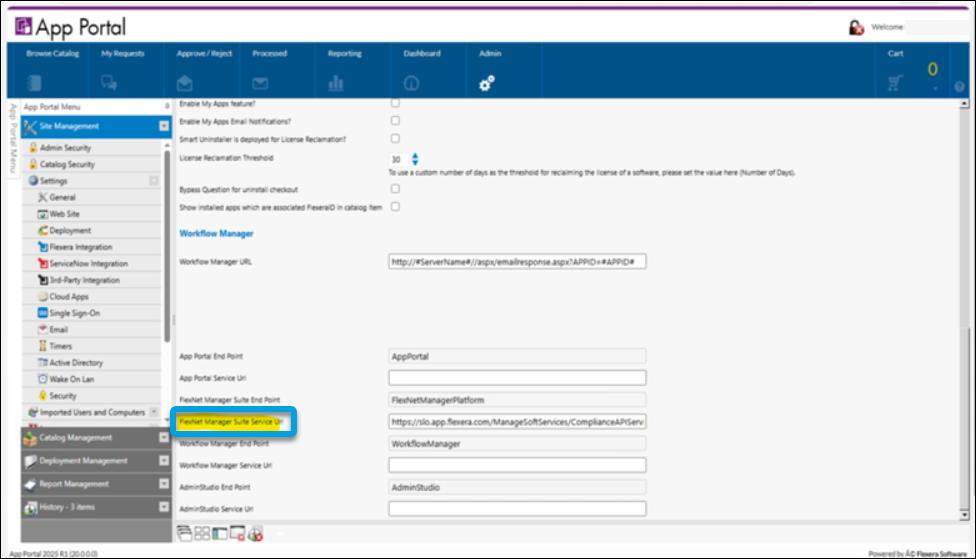Viewport: 976px width, 559px height.
Task: Enable My Apps feature checkbox
Action: pos(395,103)
